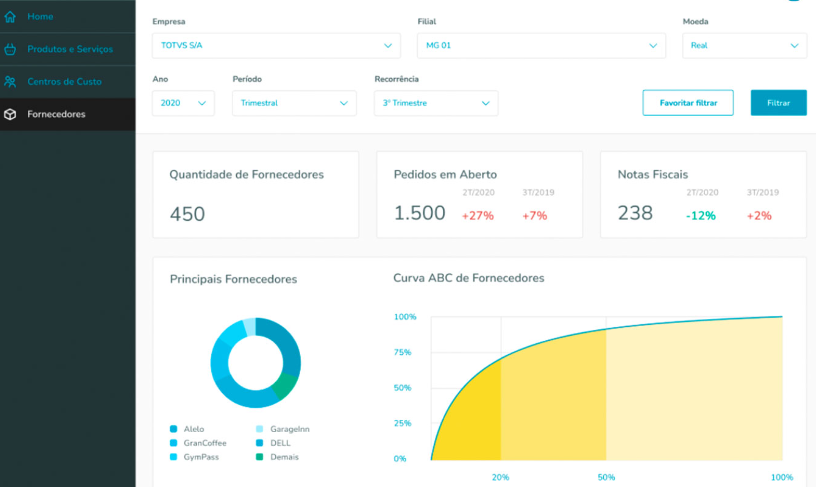816x487 pixels.
Task: Expand the Recorrência dropdown showing 3º Trimestre
Action: (x=435, y=103)
